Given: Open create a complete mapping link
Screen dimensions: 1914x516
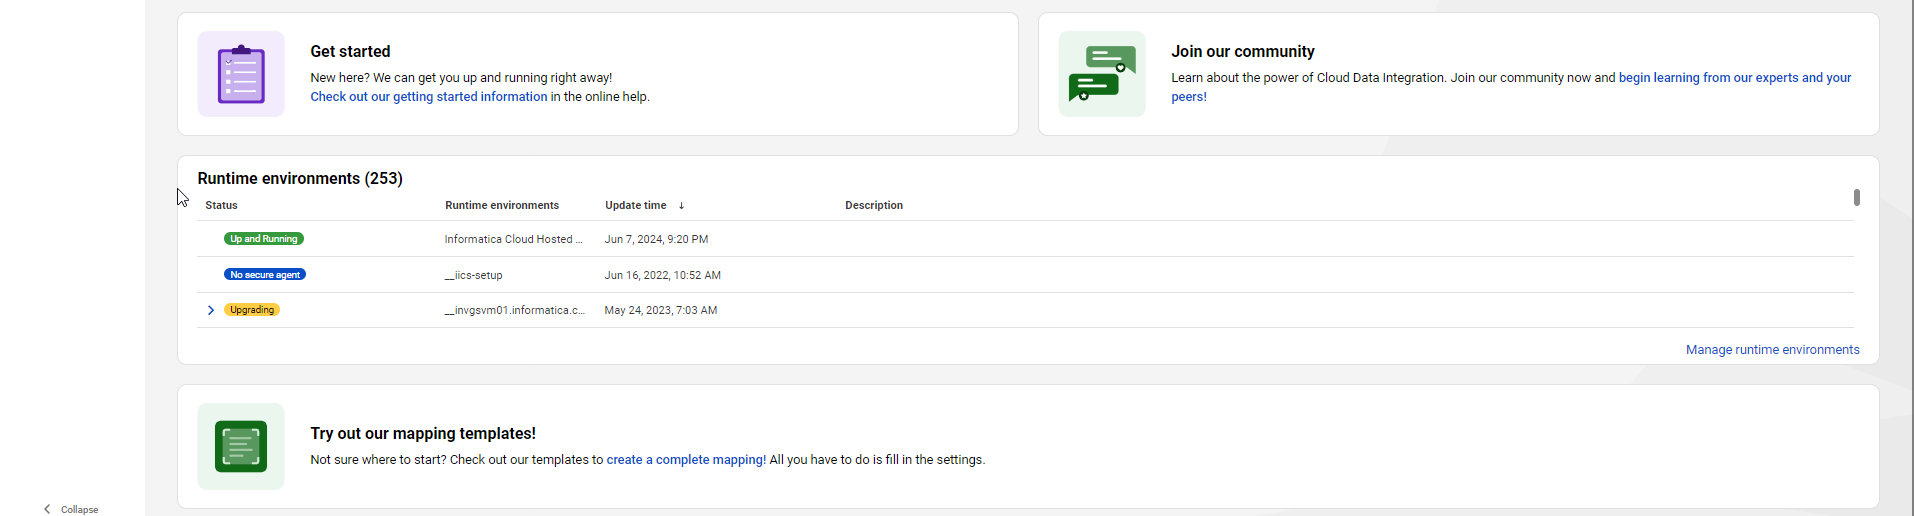Looking at the screenshot, I should [x=686, y=460].
